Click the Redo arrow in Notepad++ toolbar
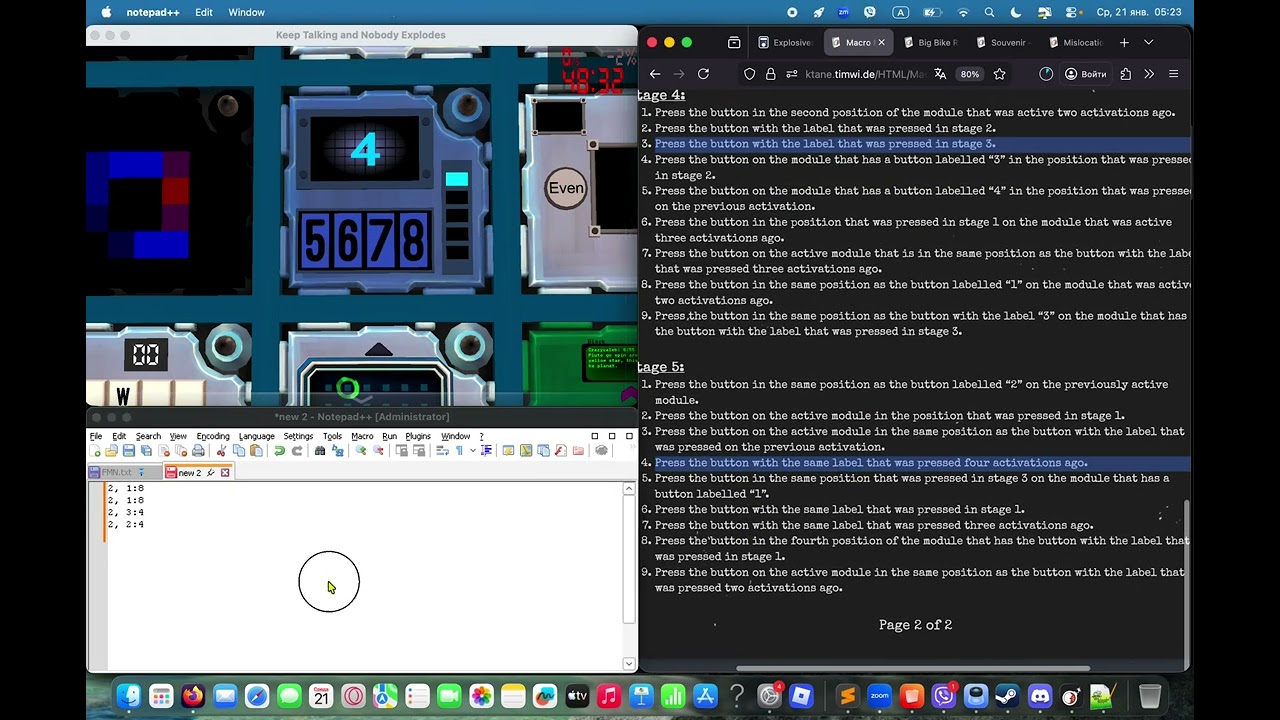Viewport: 1280px width, 720px height. tap(296, 451)
